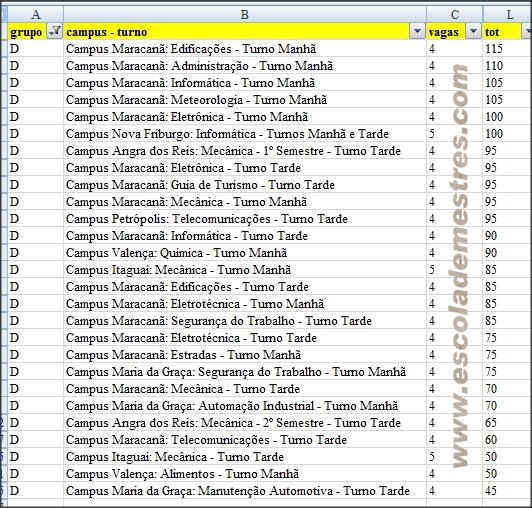Click tot value 50 in Valença Alimentos row
The height and width of the screenshot is (508, 532).
(x=491, y=474)
